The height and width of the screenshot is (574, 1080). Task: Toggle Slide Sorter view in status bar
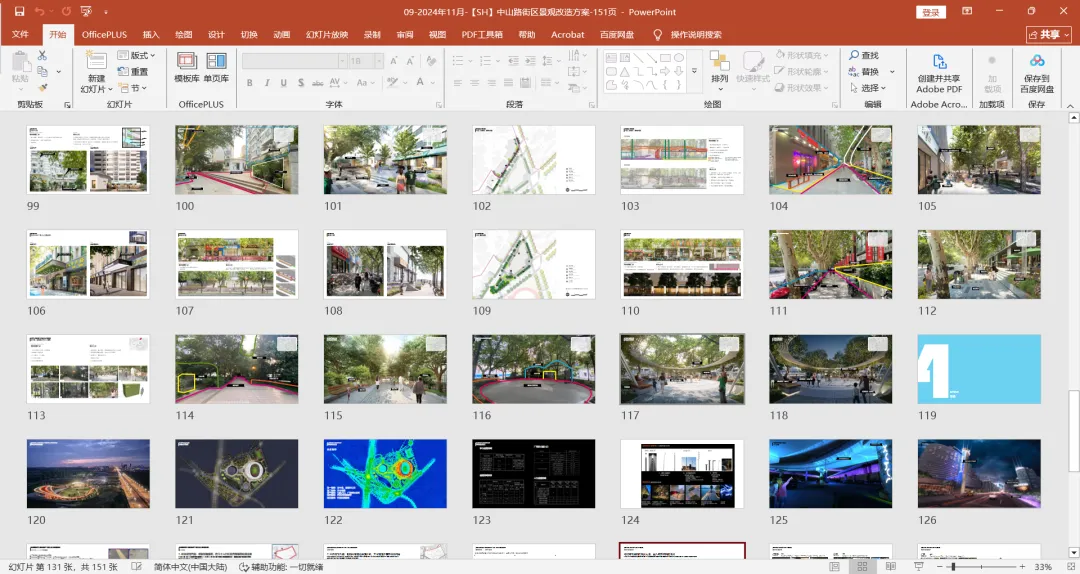(862, 567)
